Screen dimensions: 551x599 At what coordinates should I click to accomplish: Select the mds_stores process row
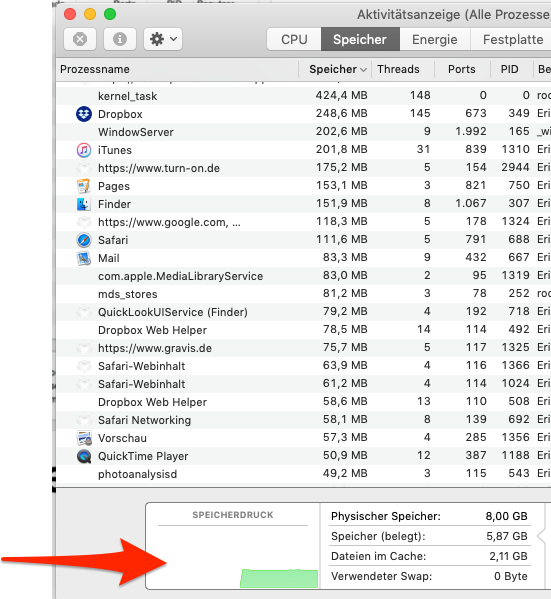coord(303,294)
